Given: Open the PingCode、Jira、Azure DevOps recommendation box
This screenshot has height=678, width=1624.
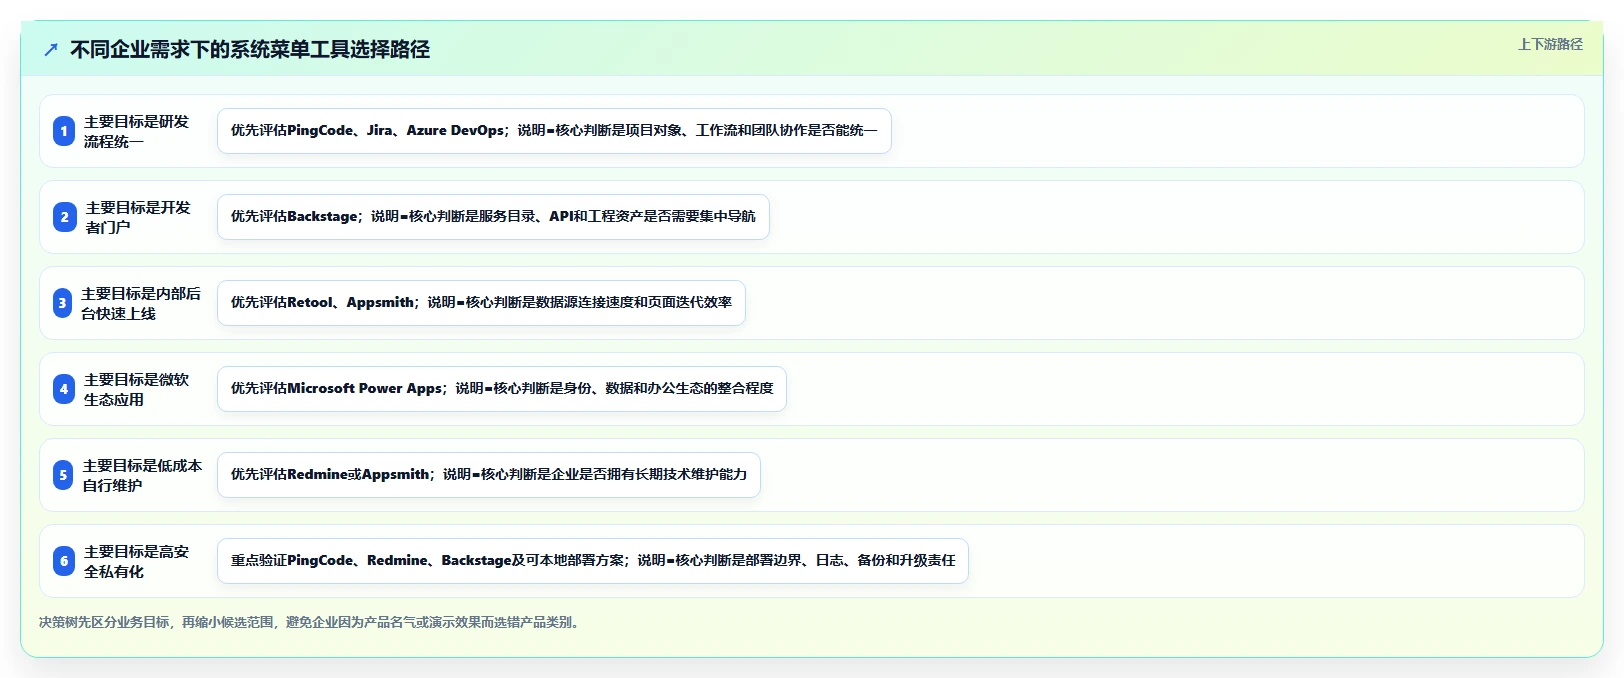Looking at the screenshot, I should click(554, 131).
